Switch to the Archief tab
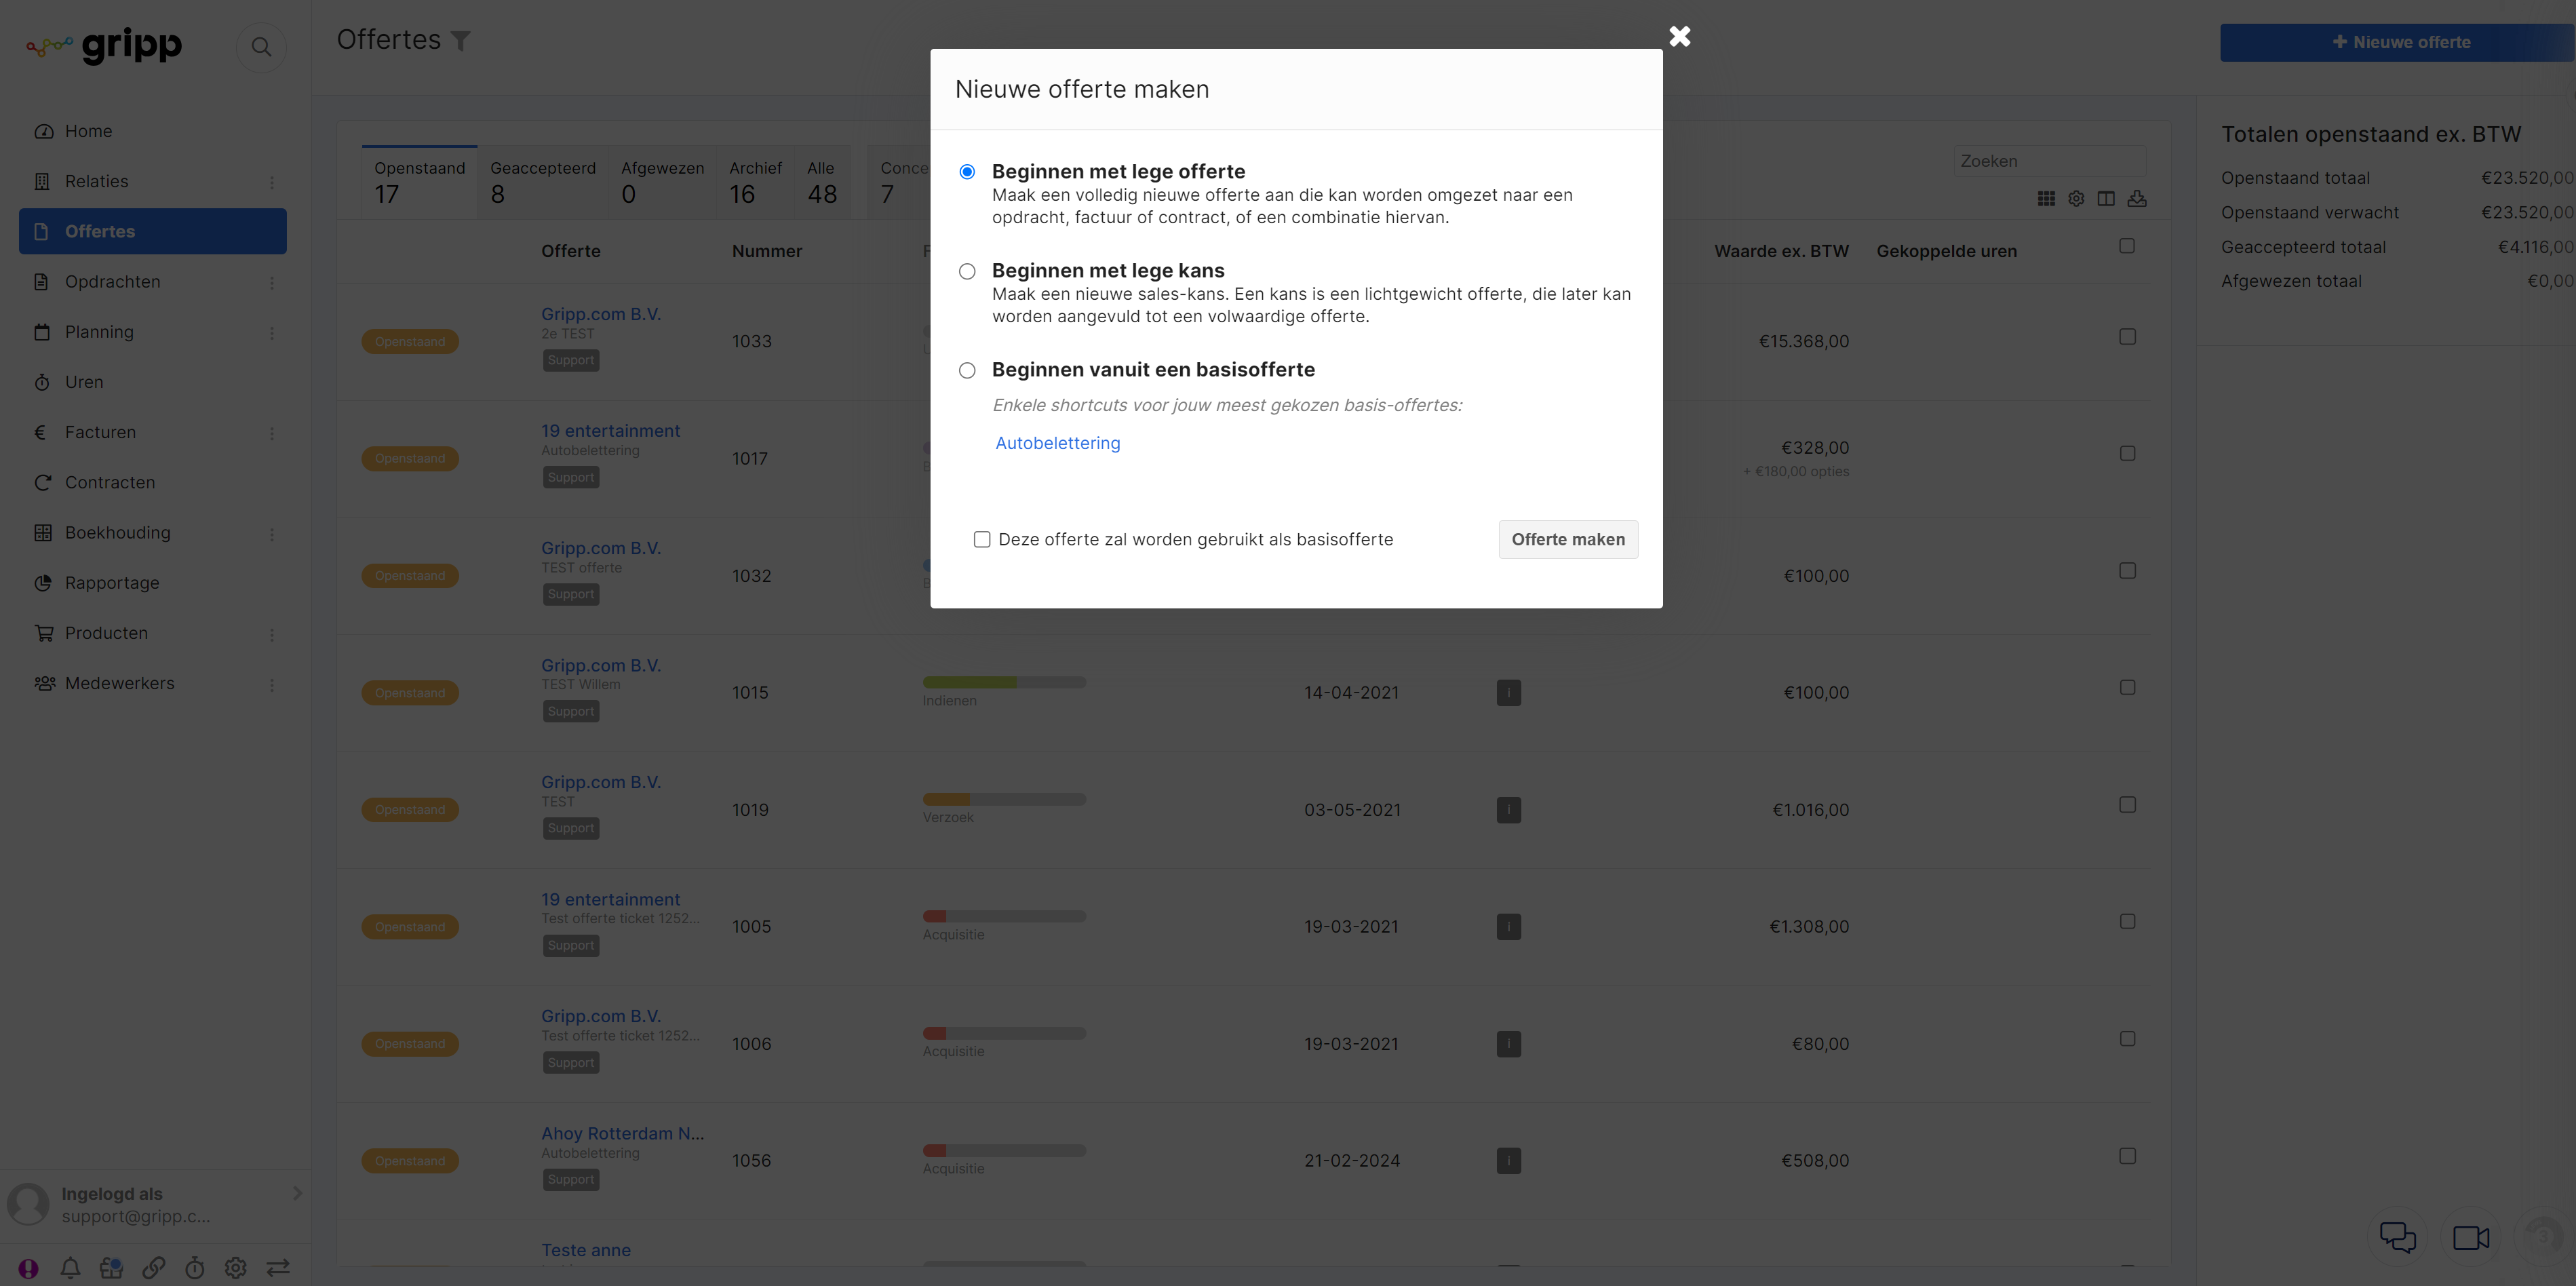The image size is (2576, 1286). 755,182
